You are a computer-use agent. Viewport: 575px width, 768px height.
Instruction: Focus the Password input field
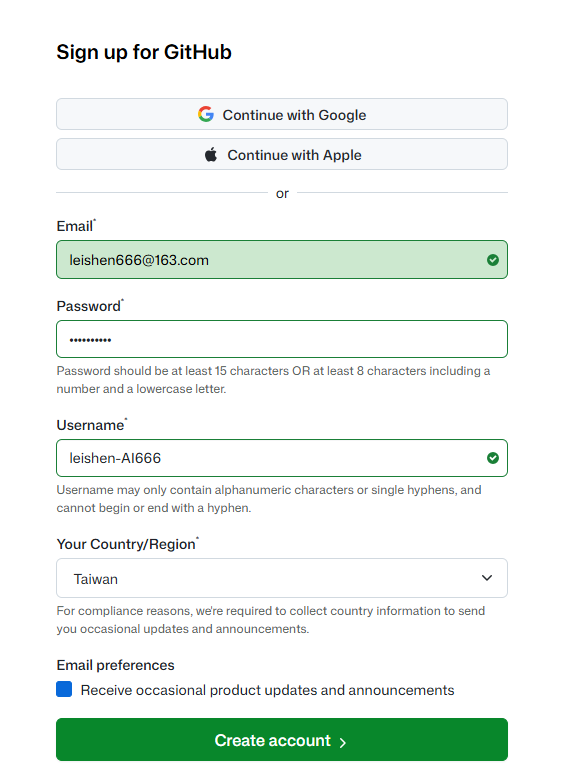[x=282, y=339]
